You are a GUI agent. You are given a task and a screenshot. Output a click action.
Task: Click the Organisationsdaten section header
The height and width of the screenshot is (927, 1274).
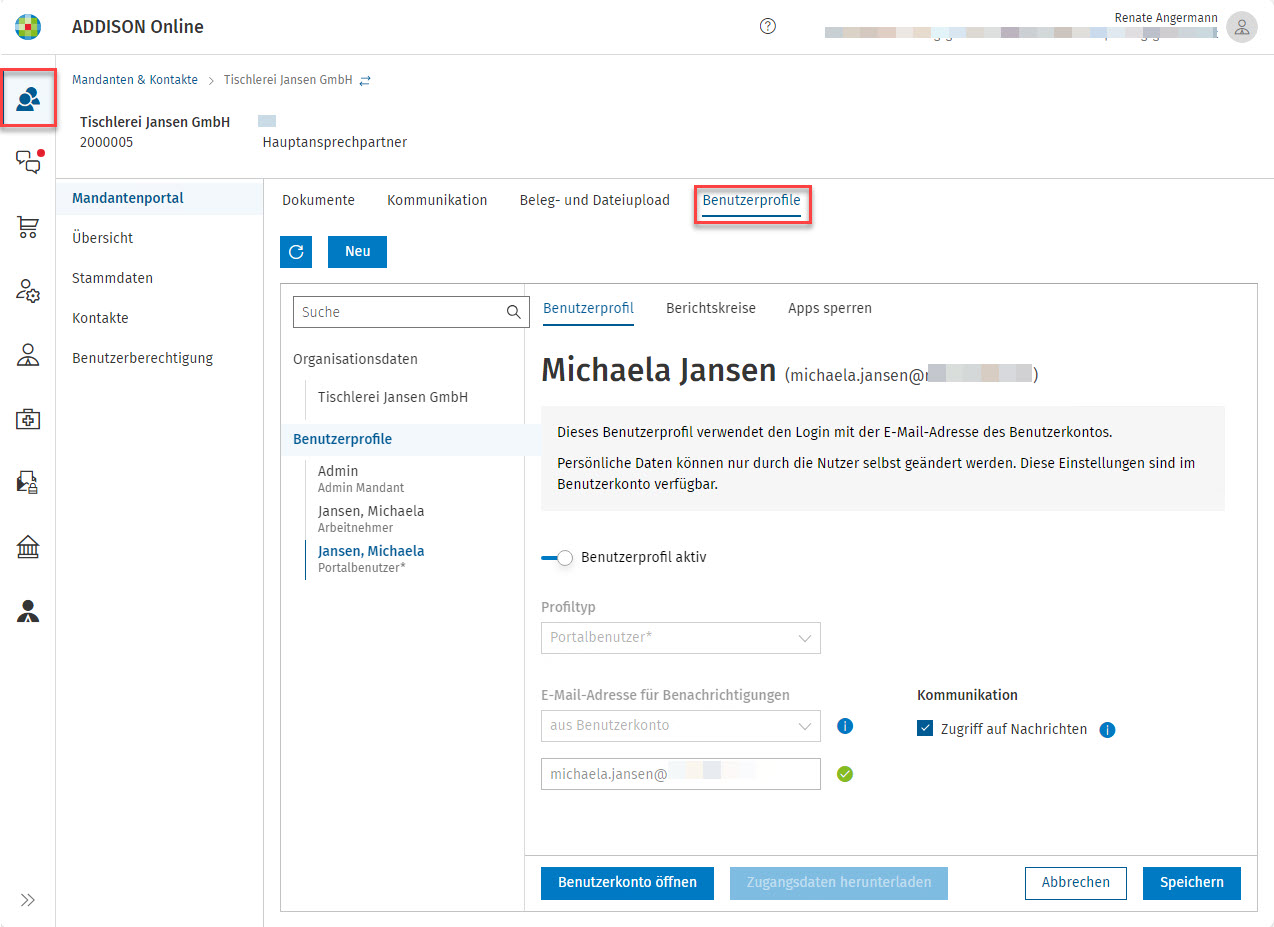356,359
